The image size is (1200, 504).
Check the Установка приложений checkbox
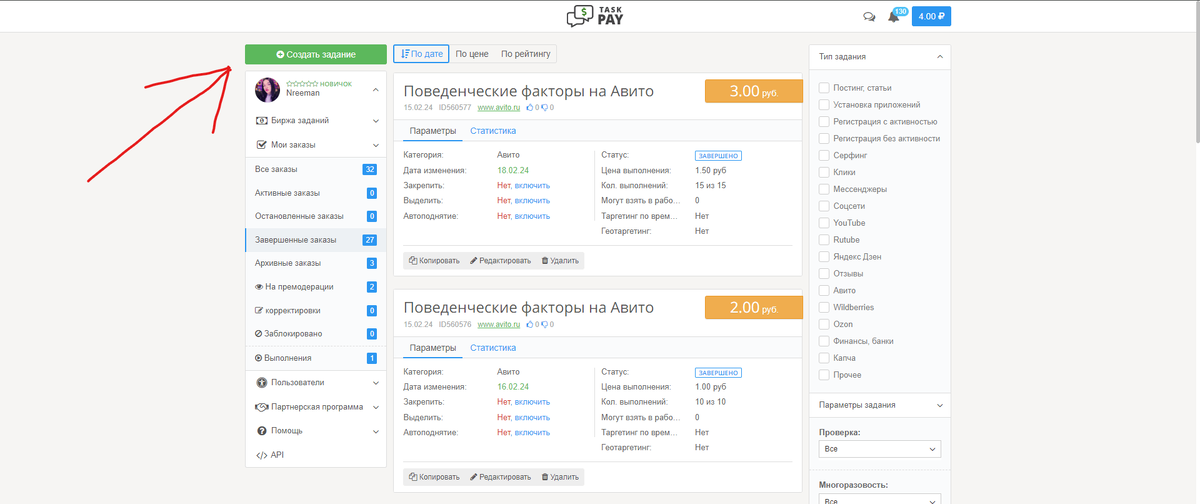[824, 105]
